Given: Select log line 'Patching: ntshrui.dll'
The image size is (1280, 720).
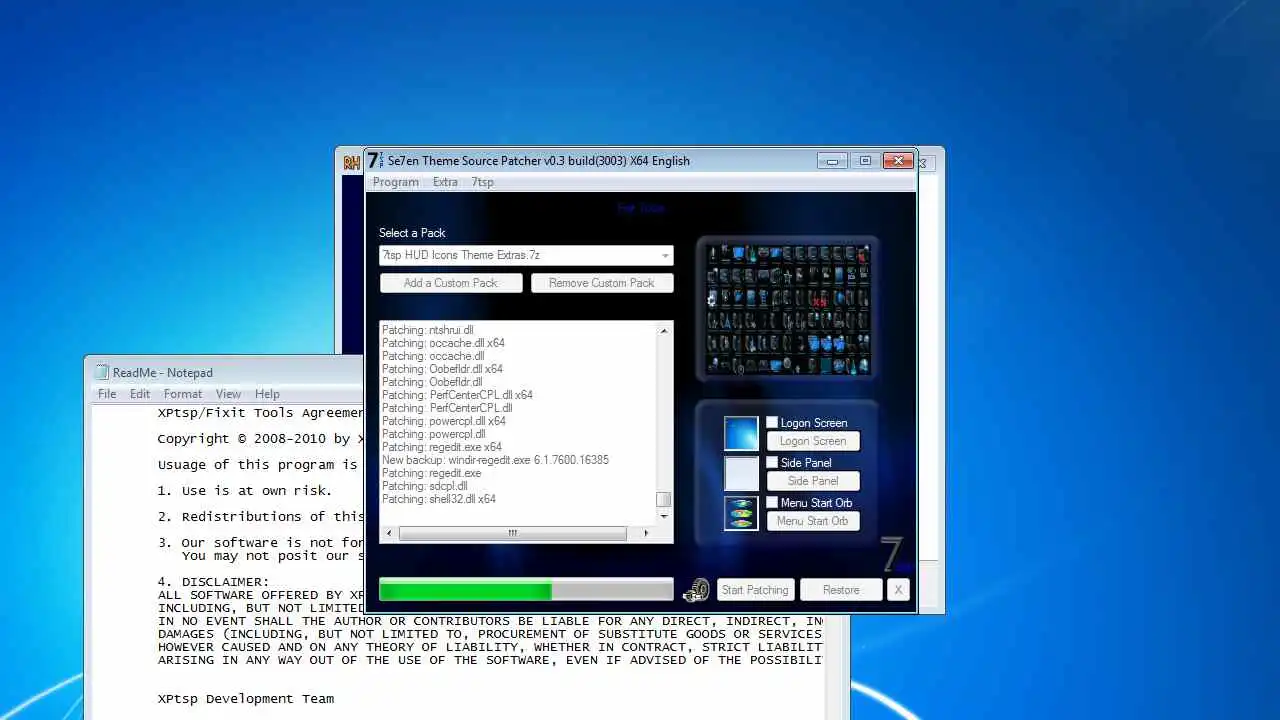Looking at the screenshot, I should [427, 330].
